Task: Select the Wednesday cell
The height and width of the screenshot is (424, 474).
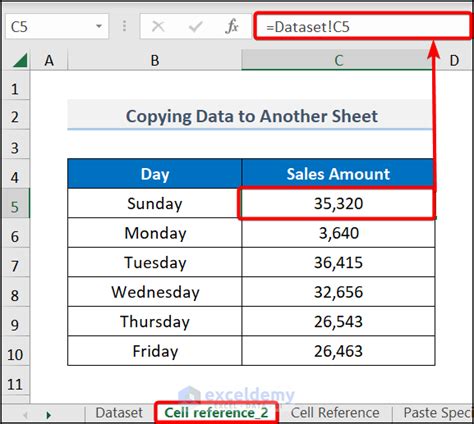Action: click(x=155, y=292)
